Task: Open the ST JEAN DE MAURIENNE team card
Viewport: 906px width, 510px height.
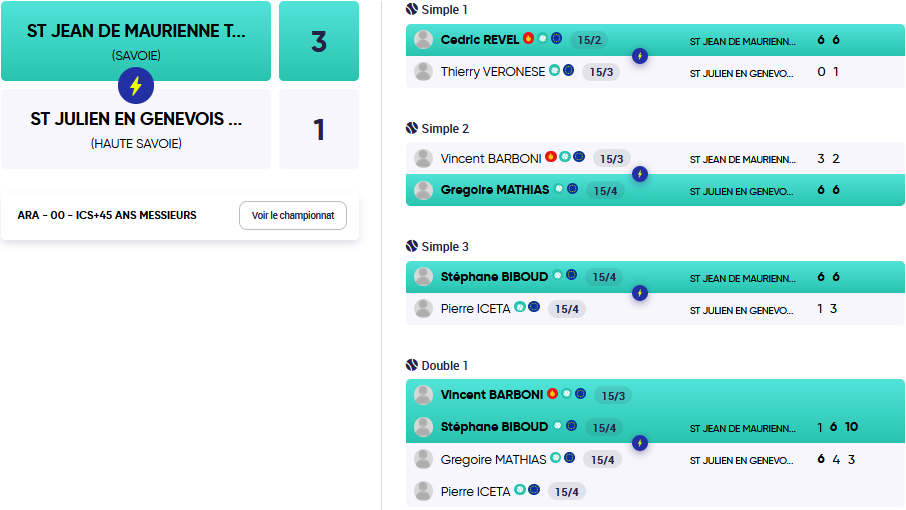Action: click(x=136, y=41)
